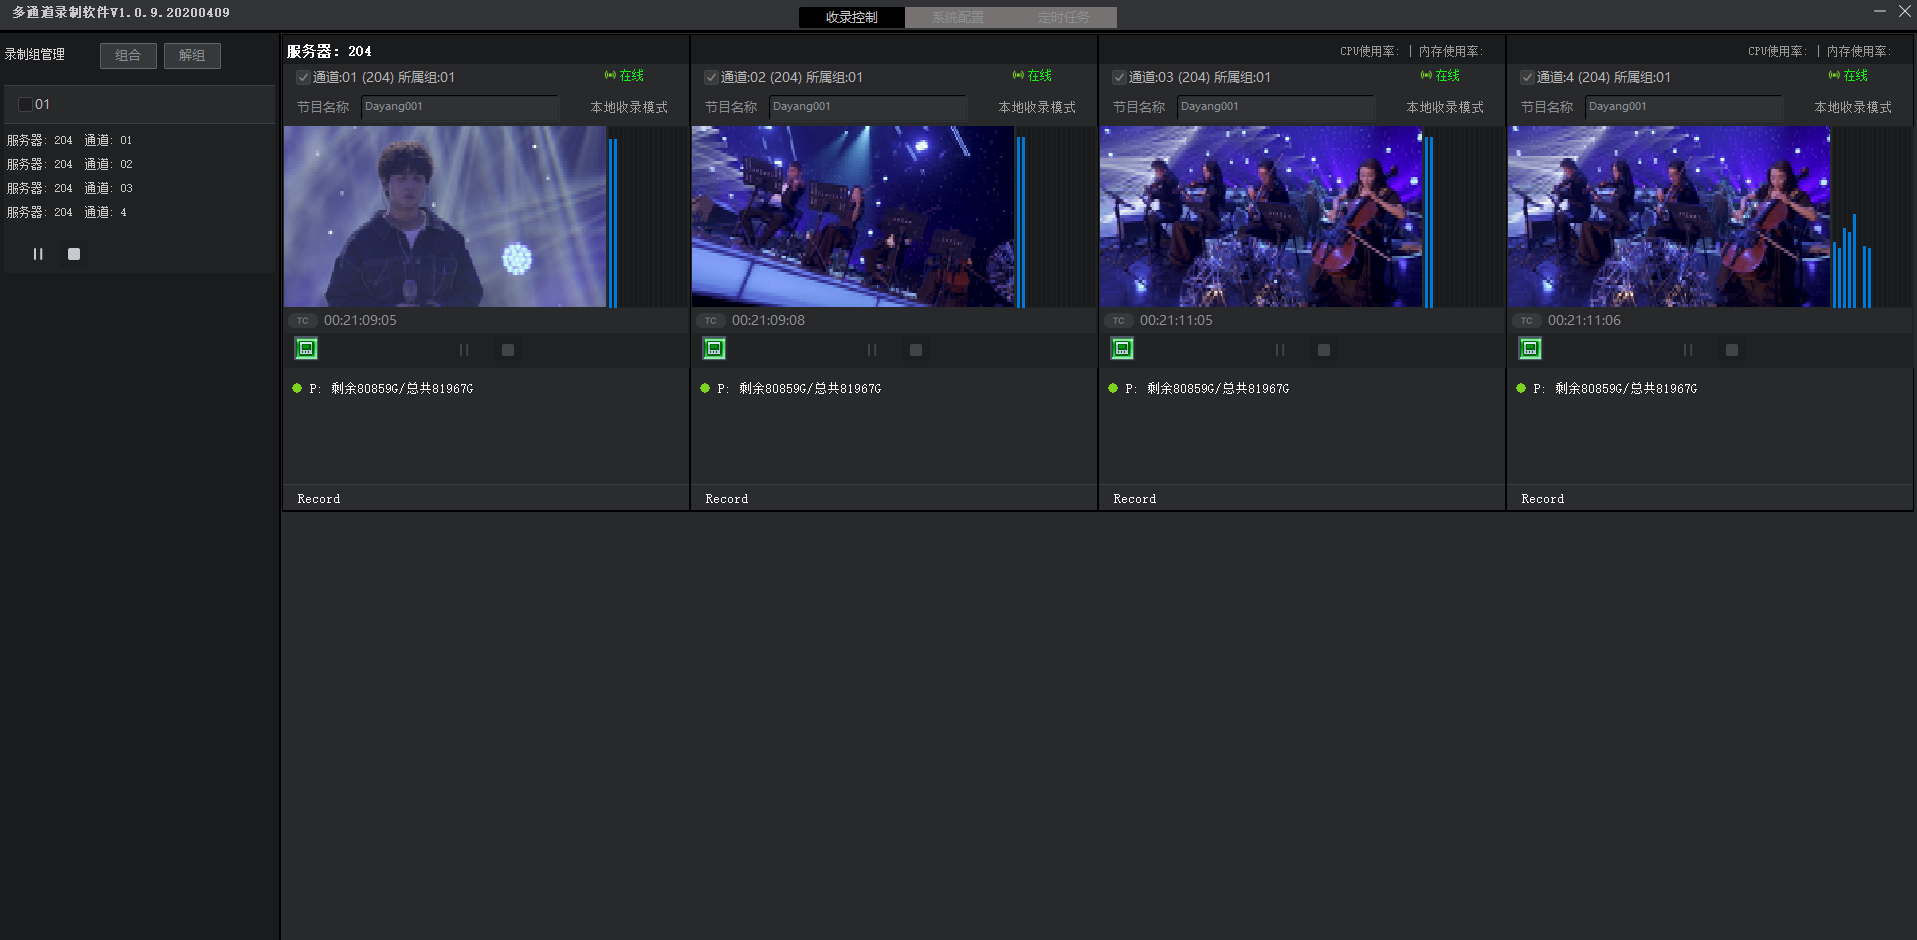The image size is (1917, 940).
Task: Click the 解组 button
Action: (x=192, y=56)
